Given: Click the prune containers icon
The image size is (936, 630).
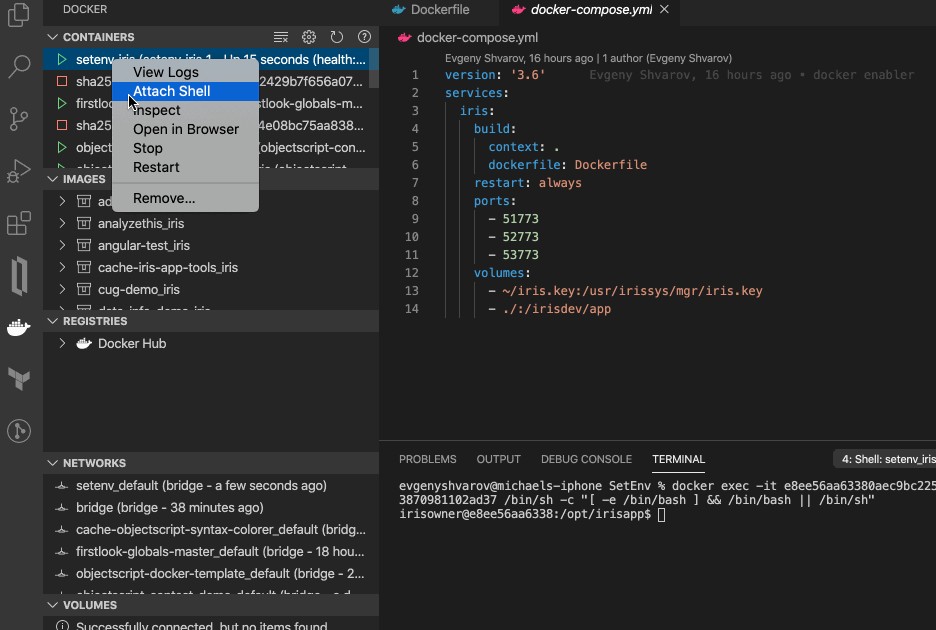Looking at the screenshot, I should click(282, 37).
